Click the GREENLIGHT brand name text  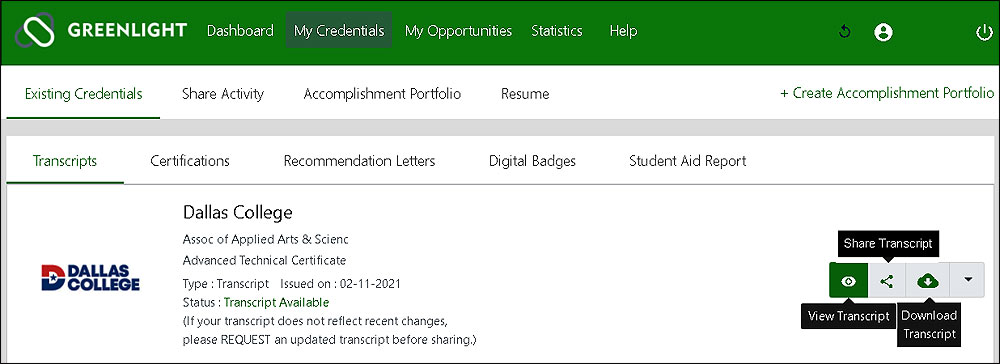tap(127, 30)
